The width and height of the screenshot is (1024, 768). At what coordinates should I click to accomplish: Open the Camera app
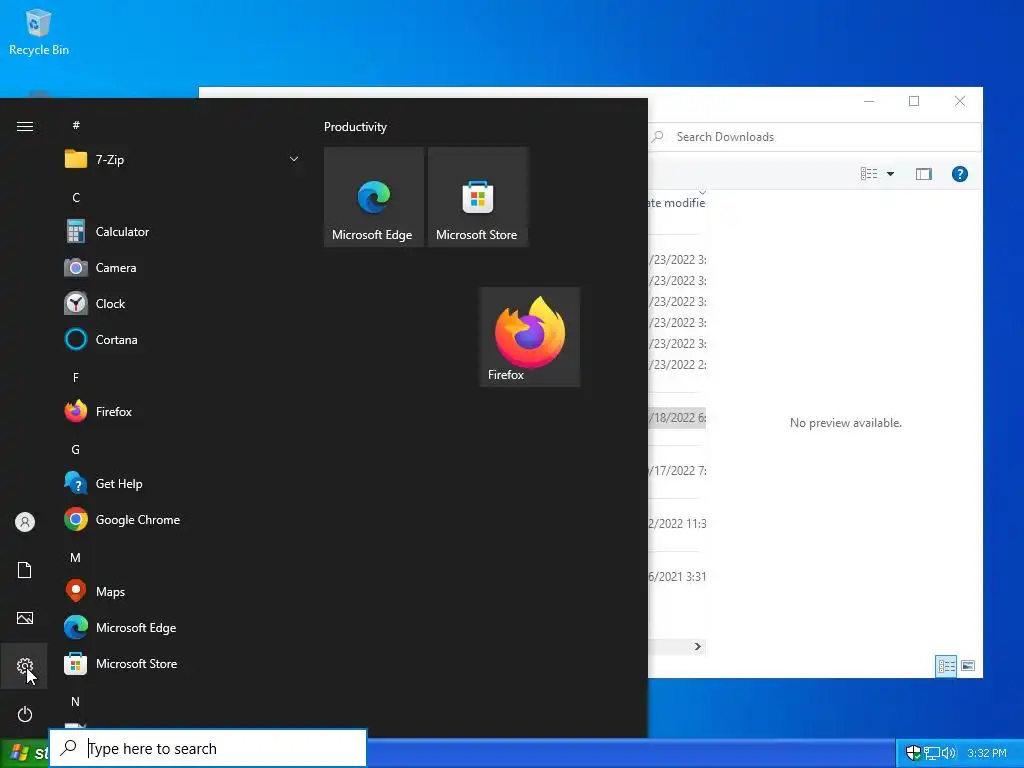182,268
